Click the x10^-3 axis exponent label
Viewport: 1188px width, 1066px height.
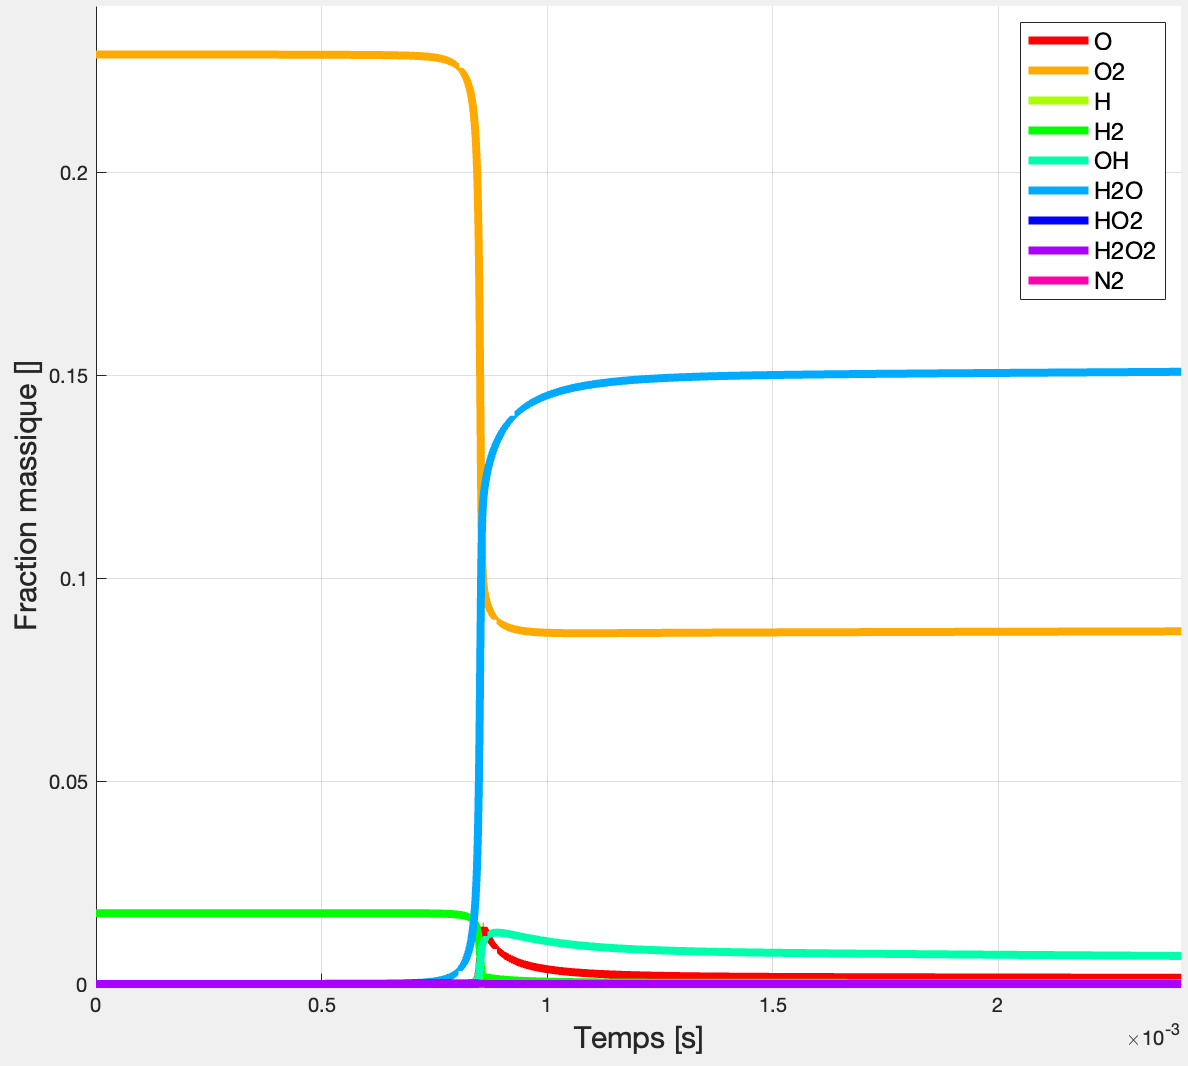(x=1153, y=1038)
